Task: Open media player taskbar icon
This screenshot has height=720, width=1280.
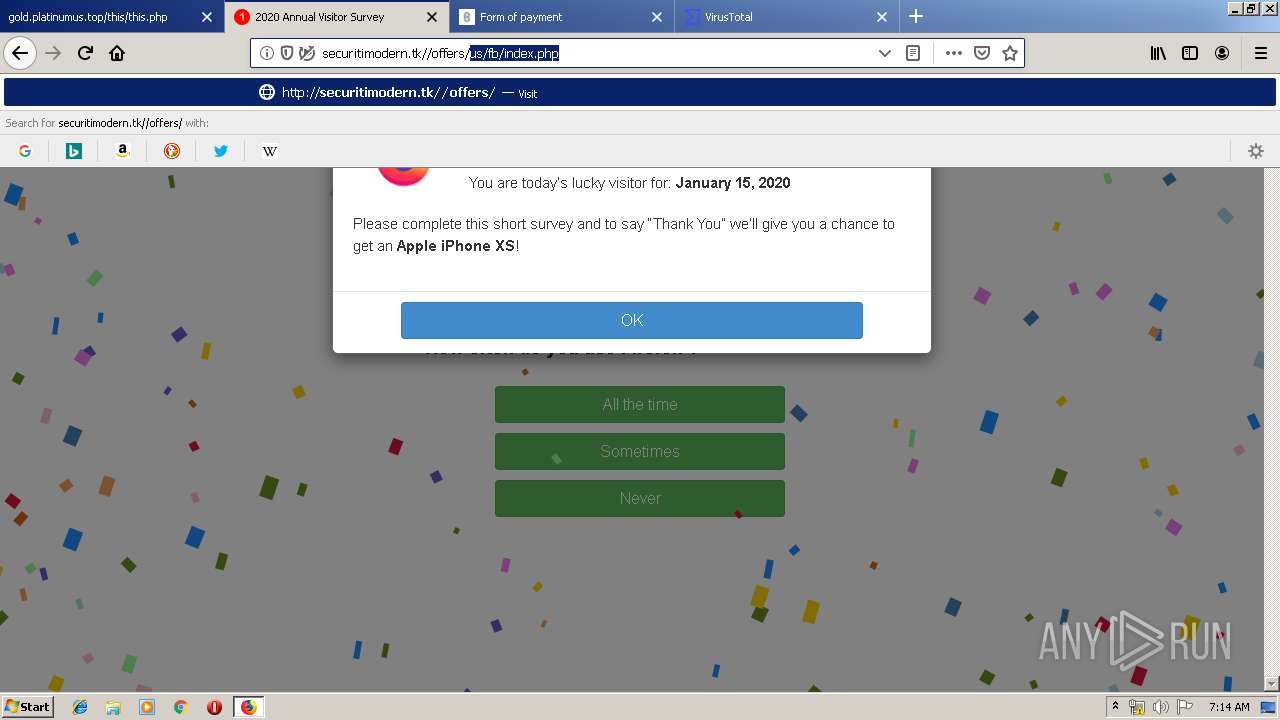Action: tap(147, 707)
